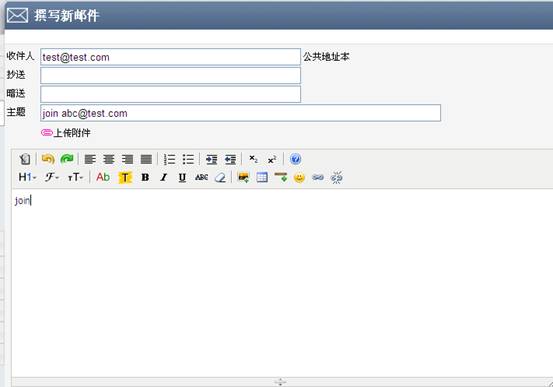Open the H1 heading dropdown

tap(27, 177)
